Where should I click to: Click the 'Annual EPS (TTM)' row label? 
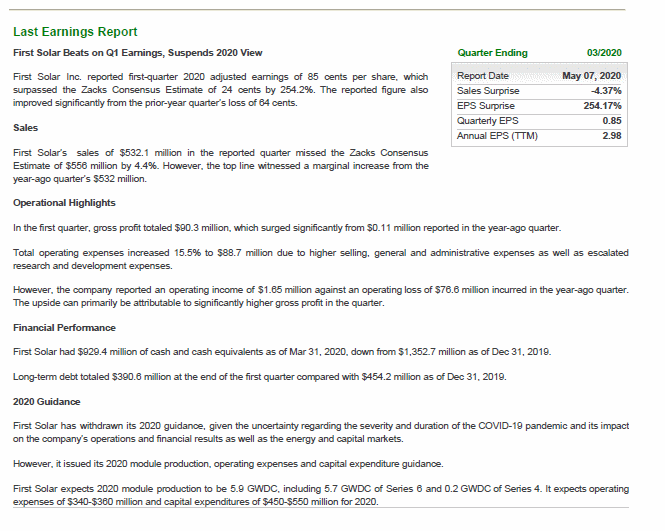(497, 136)
